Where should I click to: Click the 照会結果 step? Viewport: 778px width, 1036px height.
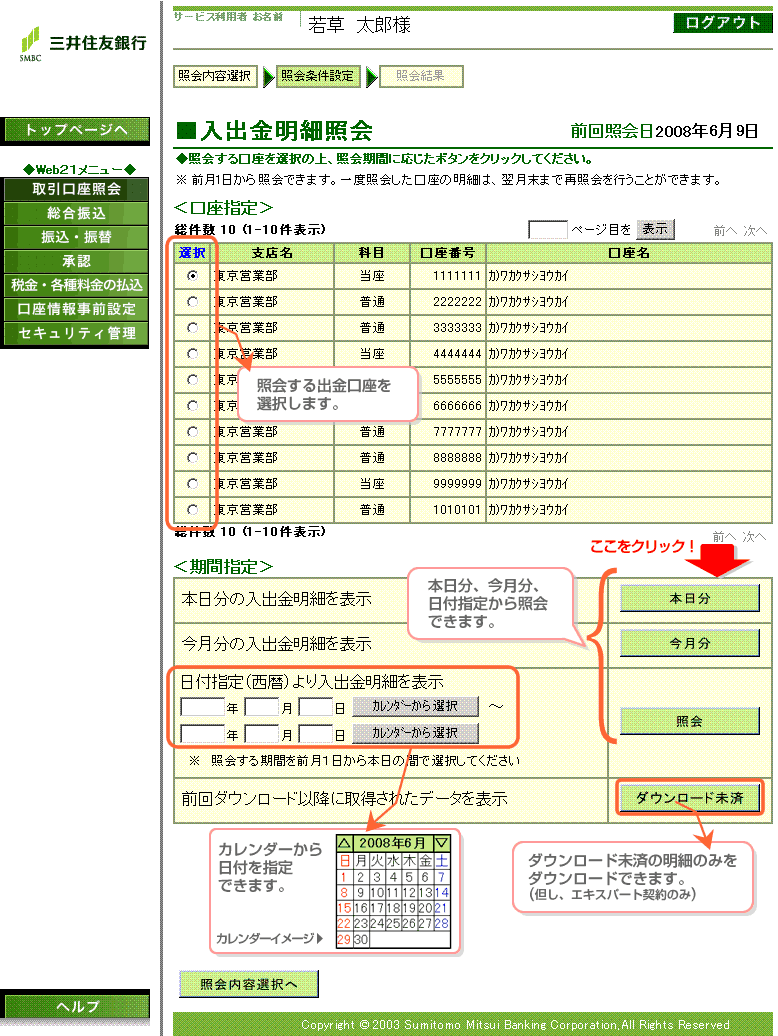tap(421, 76)
